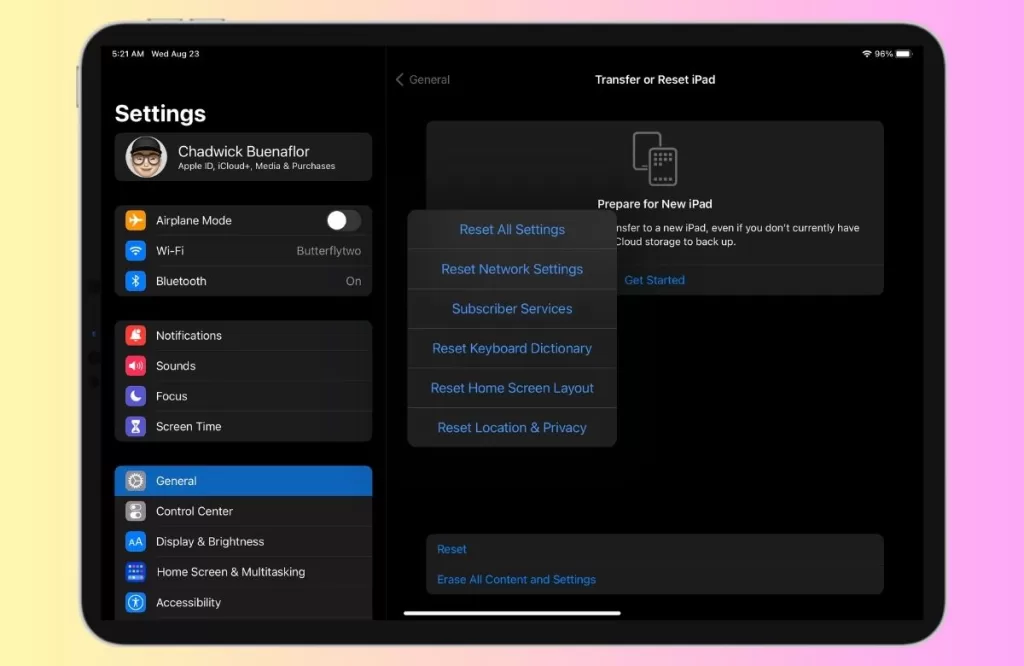Tap the Wi-Fi icon in sidebar
The width and height of the screenshot is (1024, 666).
click(x=135, y=251)
